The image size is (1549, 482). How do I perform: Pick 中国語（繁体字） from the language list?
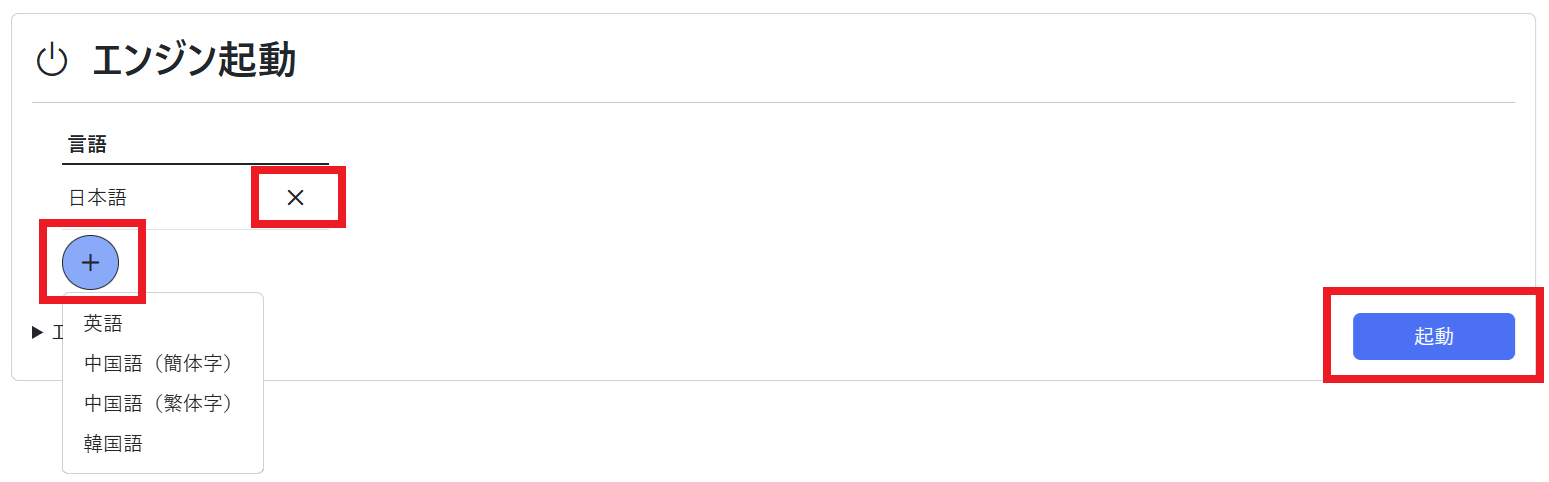pos(158,403)
